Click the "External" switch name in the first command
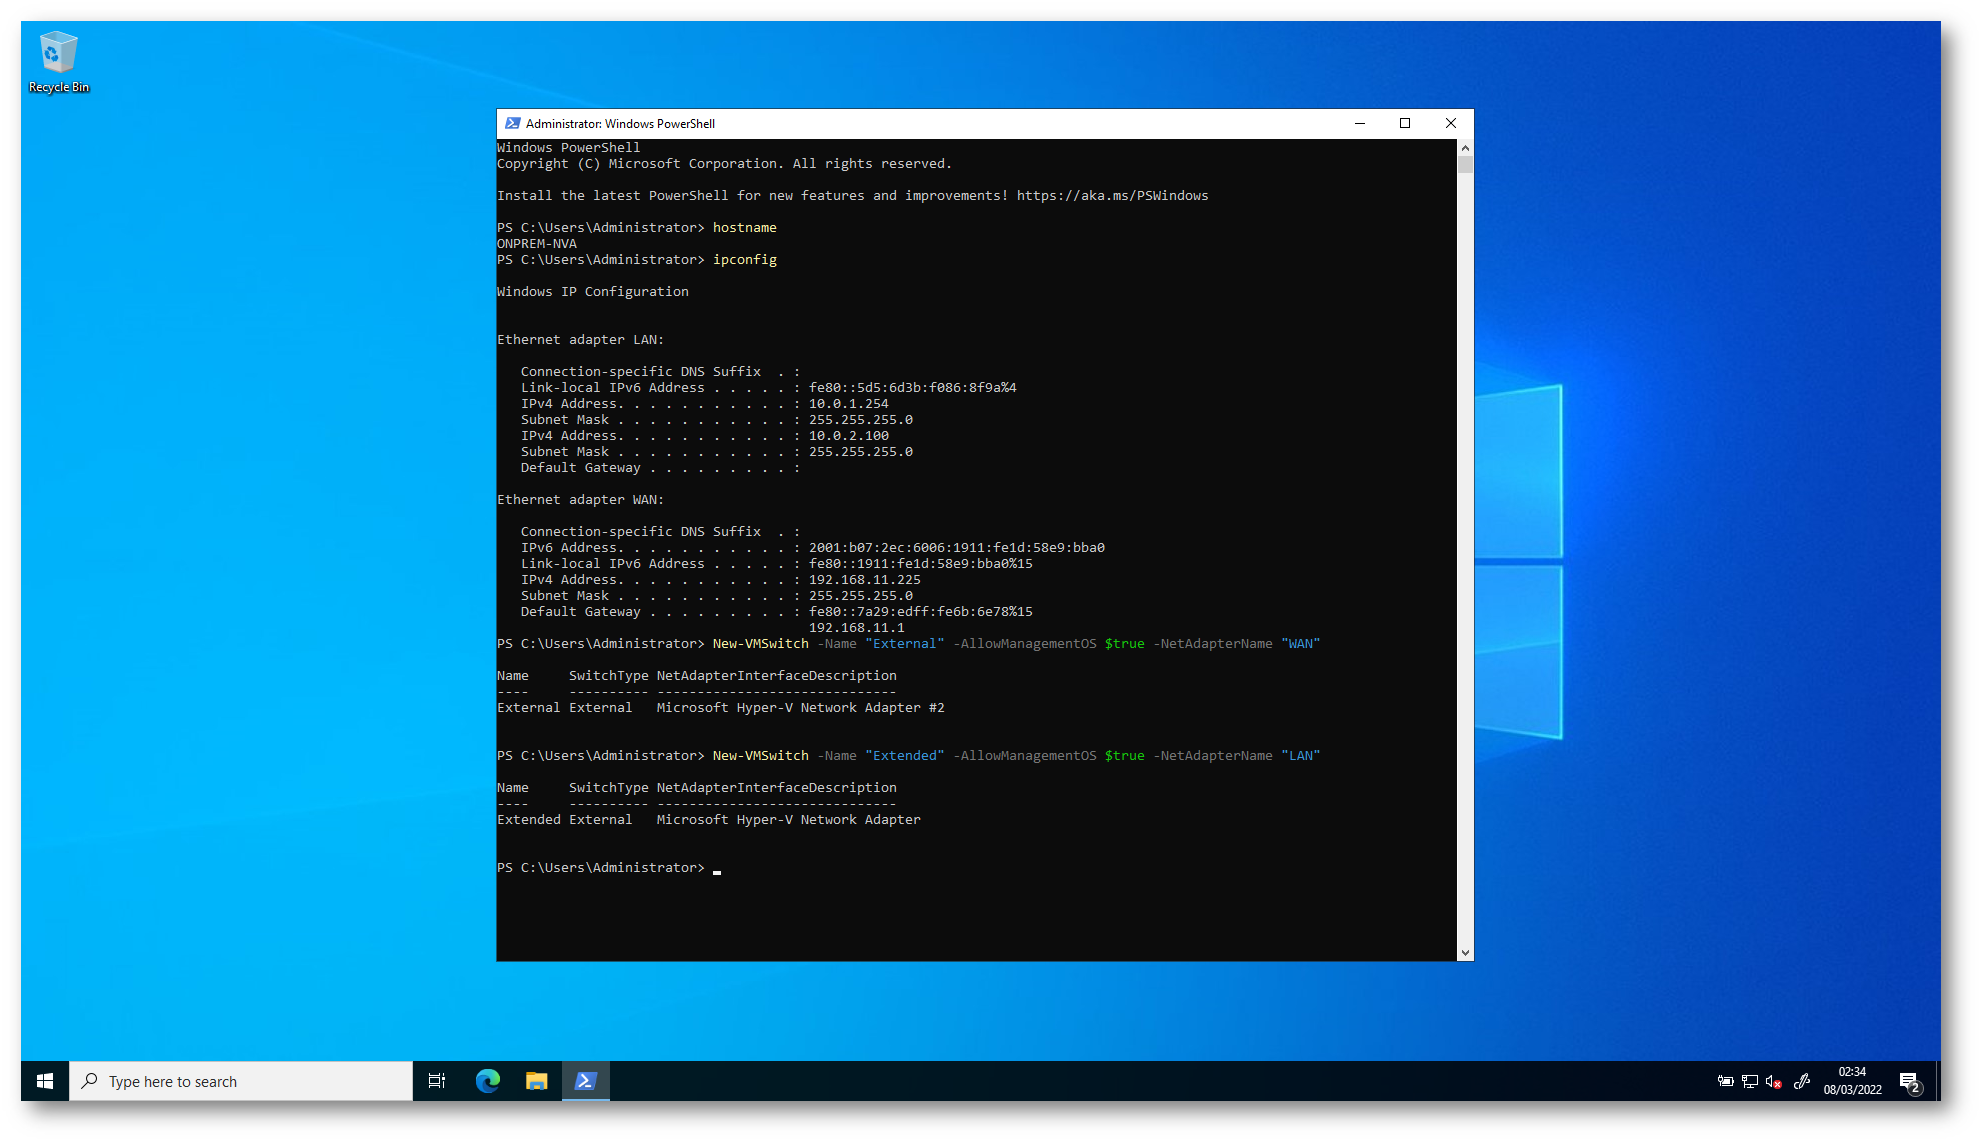Viewport: 1983px width, 1143px height. coord(905,644)
